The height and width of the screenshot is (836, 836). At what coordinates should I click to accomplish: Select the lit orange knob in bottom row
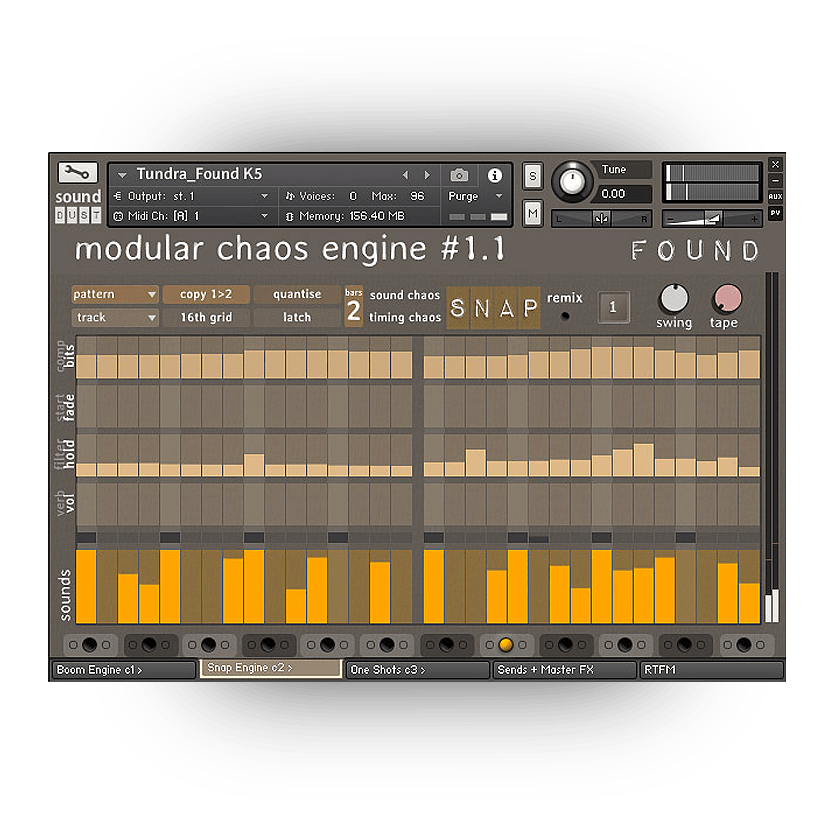click(x=505, y=645)
